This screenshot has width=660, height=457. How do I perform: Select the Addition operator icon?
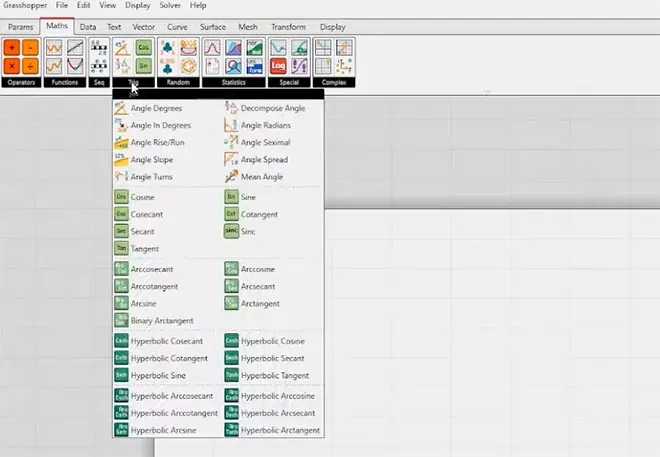point(12,48)
